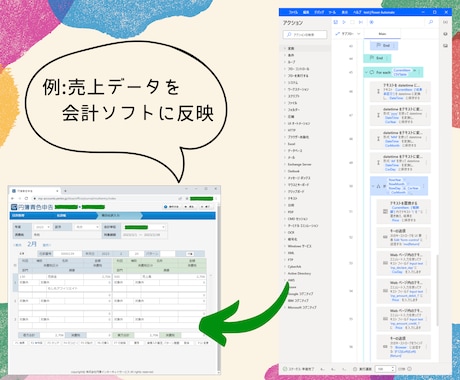This screenshot has height=380, width=460.
Task: Select the システム category in actions list
Action: point(293,83)
